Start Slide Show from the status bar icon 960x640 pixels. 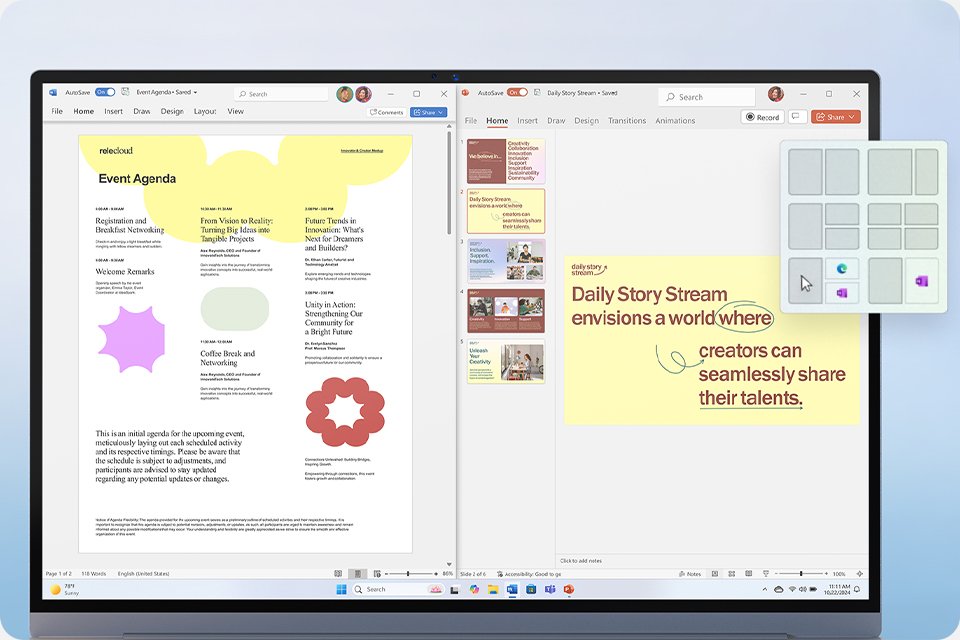pyautogui.click(x=766, y=573)
